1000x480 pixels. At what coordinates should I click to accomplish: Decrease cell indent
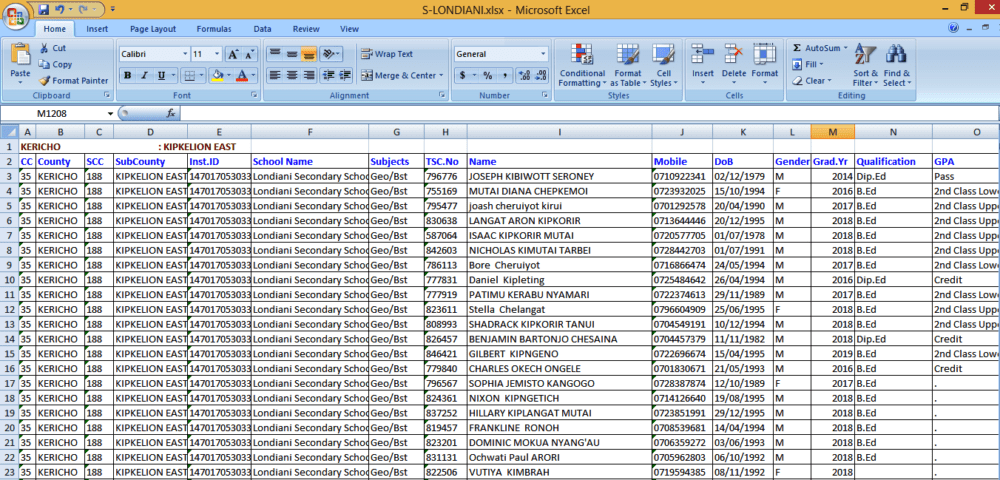328,75
